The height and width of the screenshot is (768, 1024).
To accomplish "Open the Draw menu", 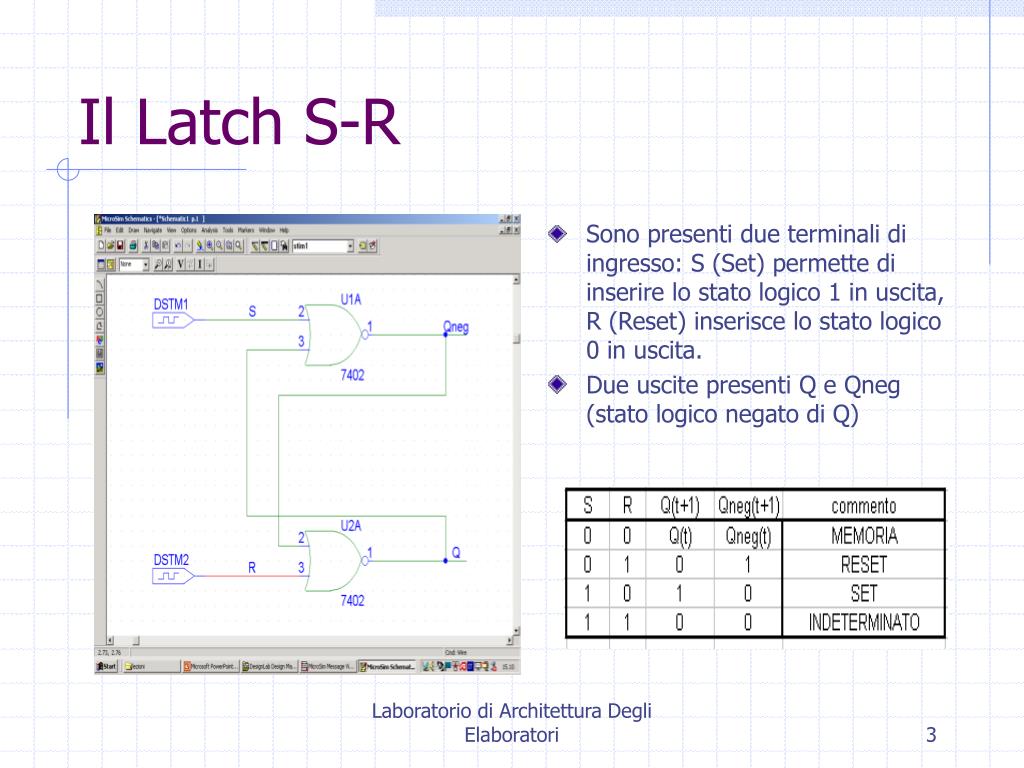I will pyautogui.click(x=134, y=231).
